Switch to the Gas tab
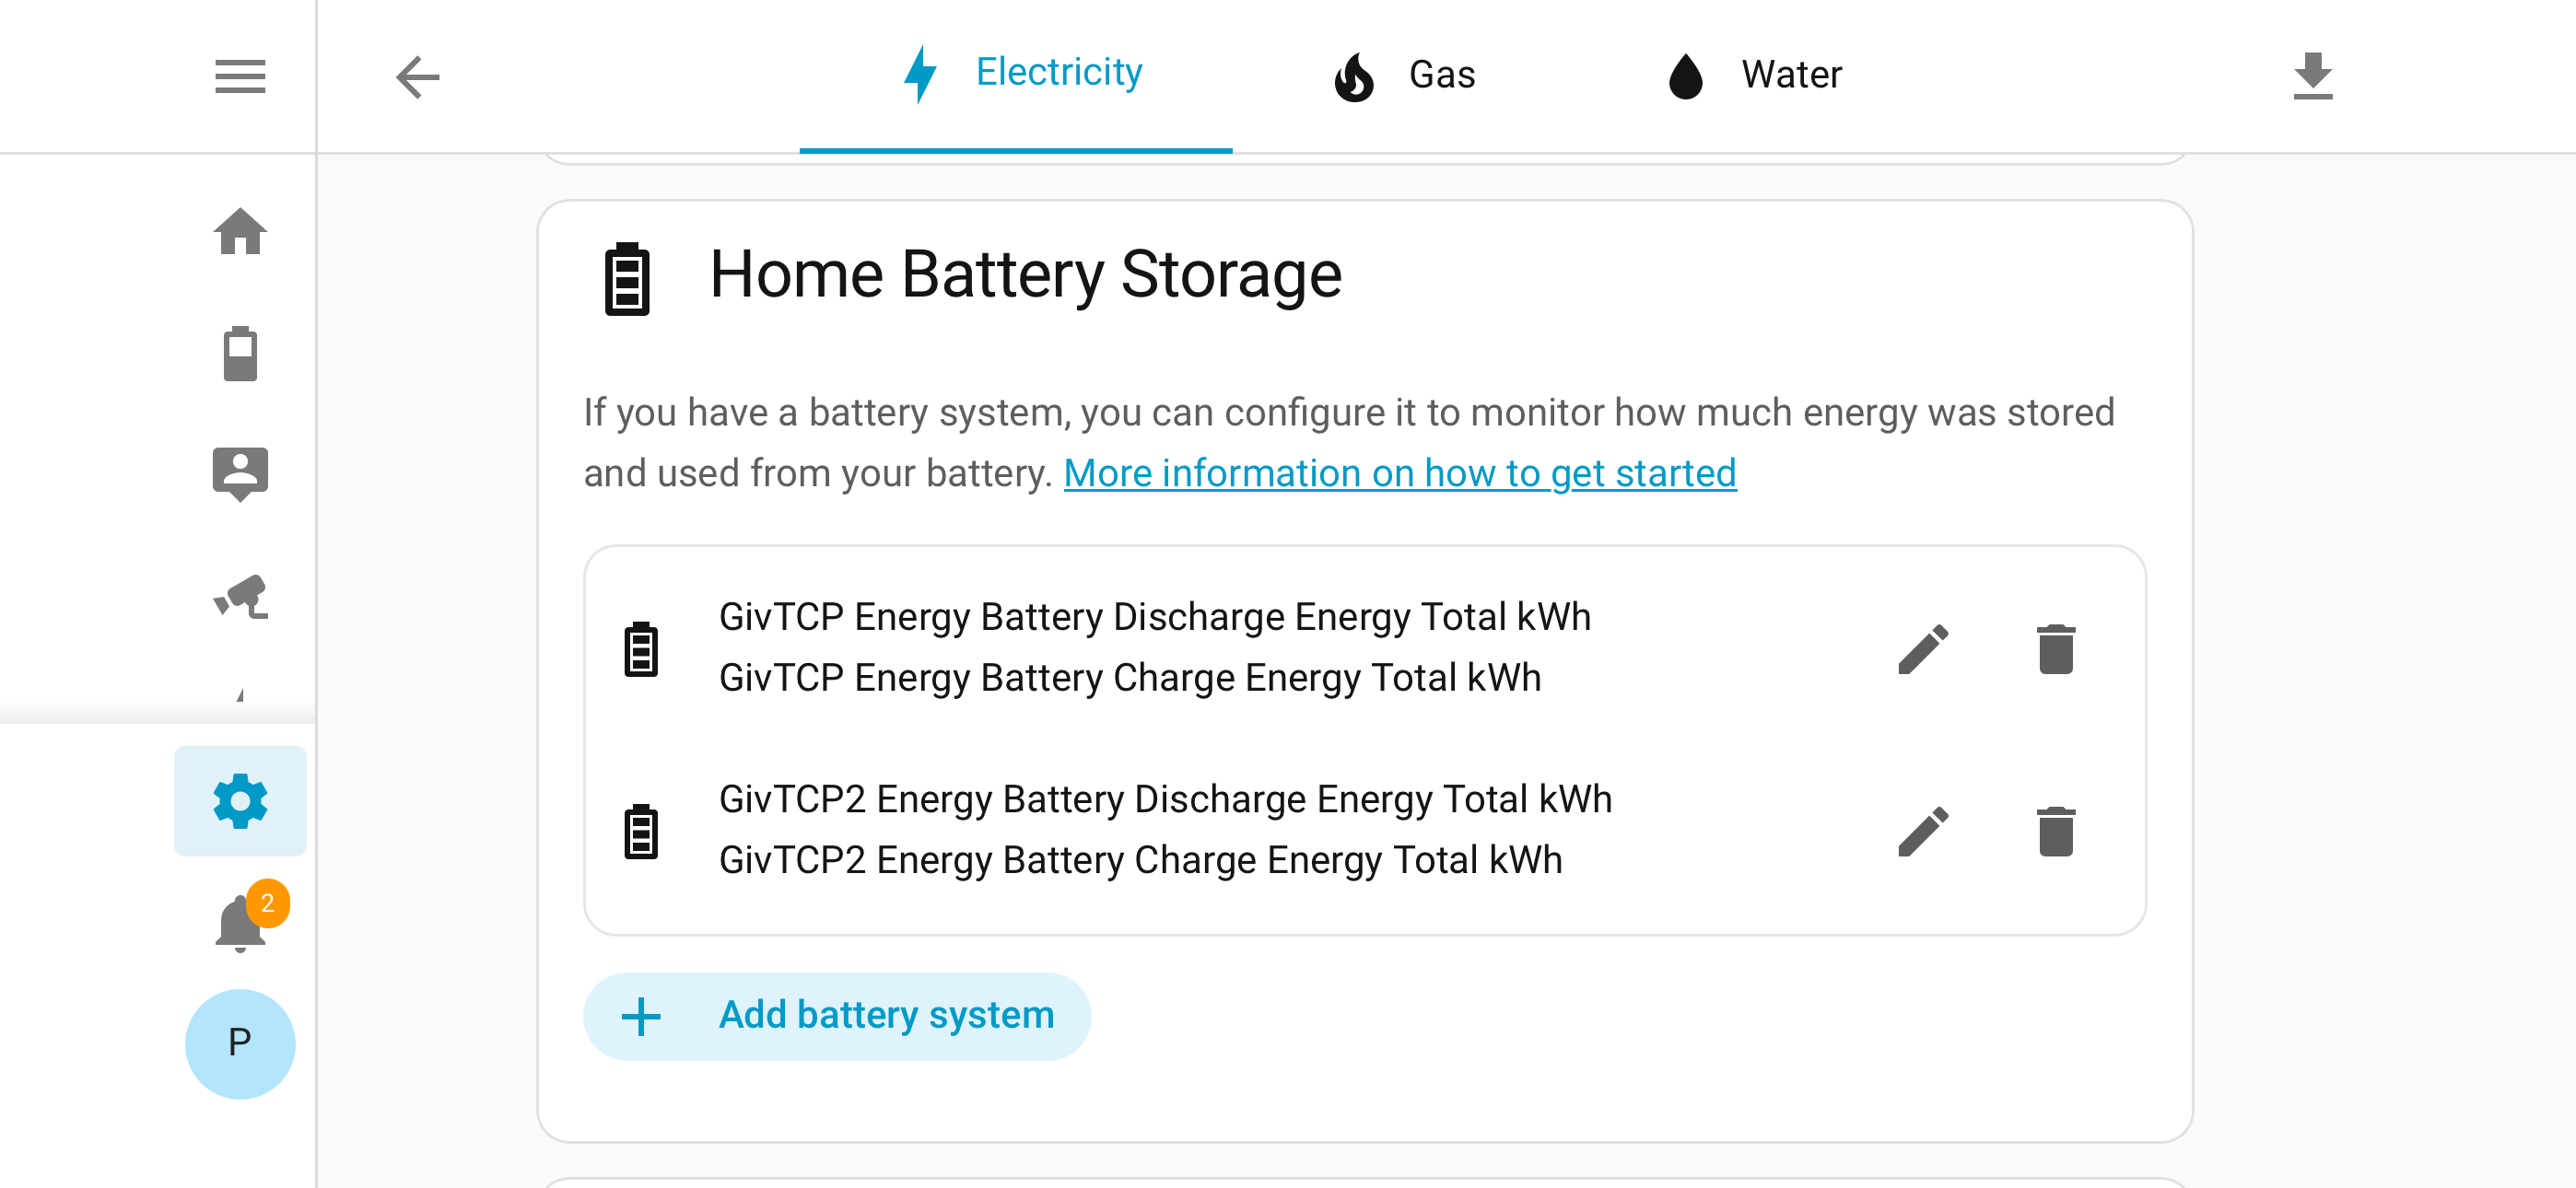This screenshot has height=1188, width=2576. [x=1404, y=75]
